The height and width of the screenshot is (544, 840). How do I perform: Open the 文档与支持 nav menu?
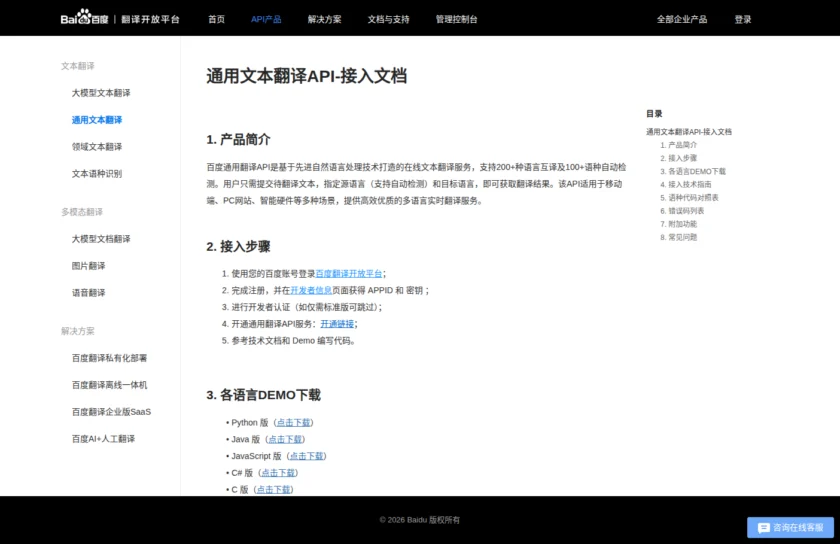[388, 19]
